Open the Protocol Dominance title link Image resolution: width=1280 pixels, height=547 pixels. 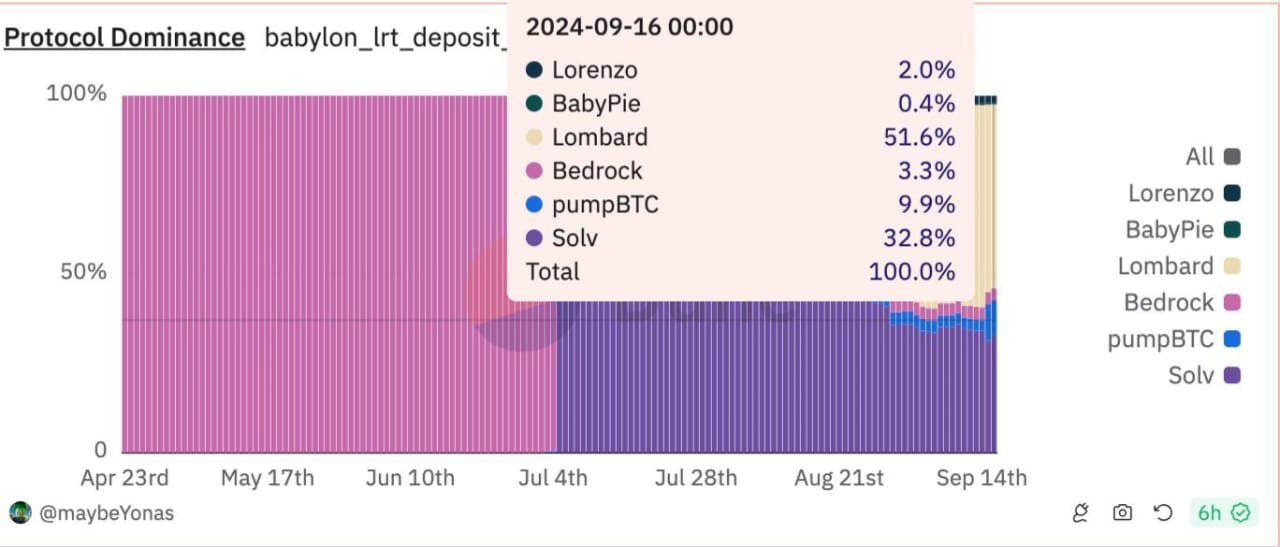pyautogui.click(x=124, y=38)
